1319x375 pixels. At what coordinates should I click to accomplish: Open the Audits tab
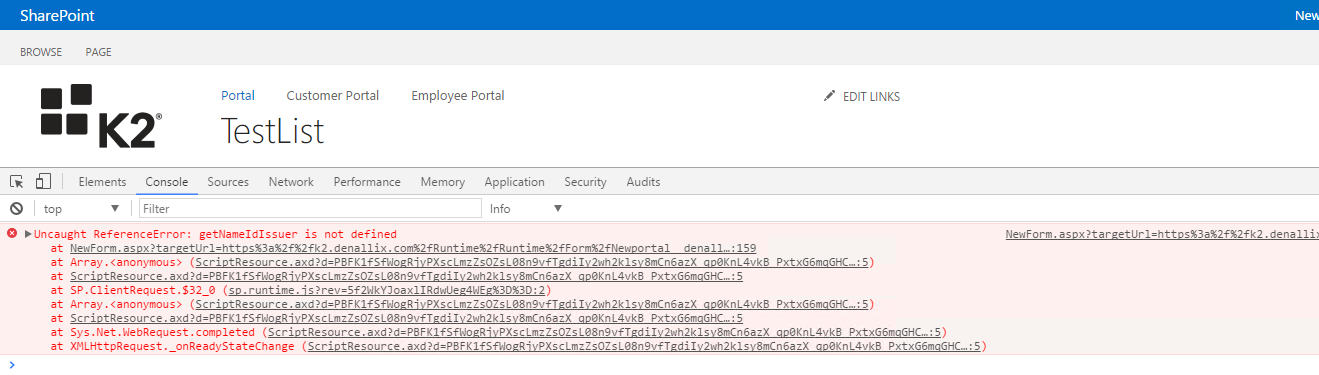click(x=643, y=182)
